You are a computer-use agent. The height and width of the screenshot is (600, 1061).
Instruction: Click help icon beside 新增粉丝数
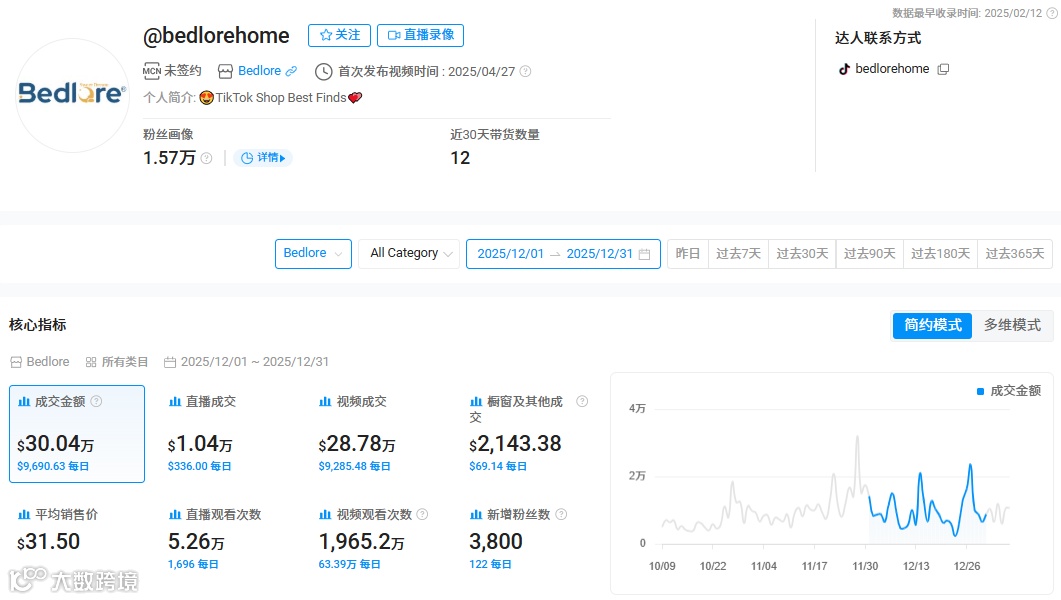click(561, 514)
